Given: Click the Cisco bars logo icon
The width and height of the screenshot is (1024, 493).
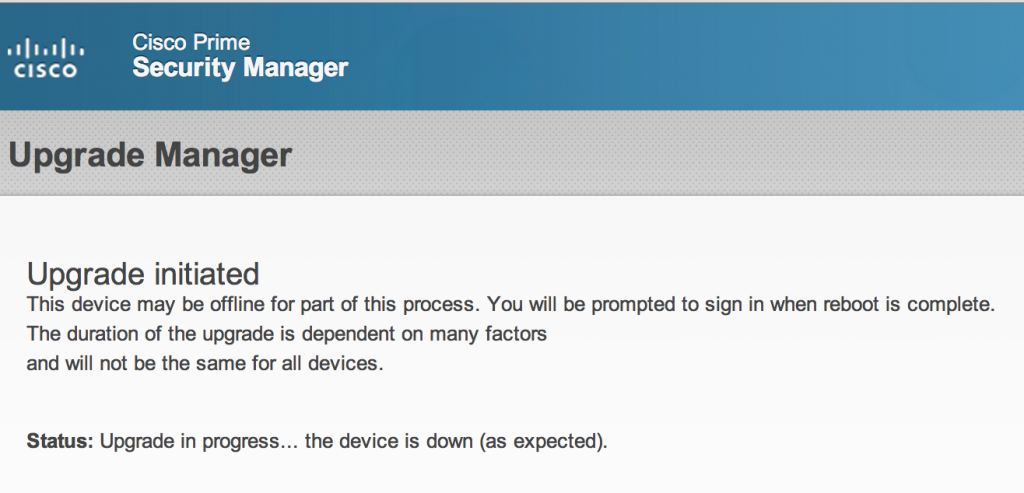Looking at the screenshot, I should point(46,48).
